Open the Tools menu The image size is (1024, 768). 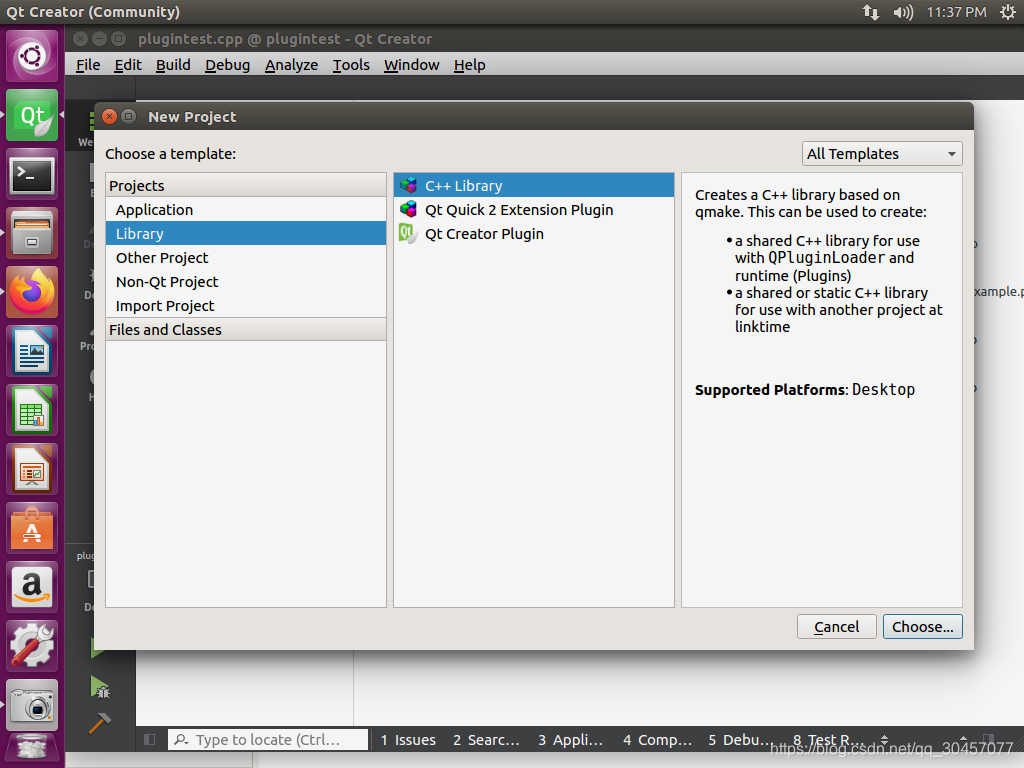[x=351, y=65]
